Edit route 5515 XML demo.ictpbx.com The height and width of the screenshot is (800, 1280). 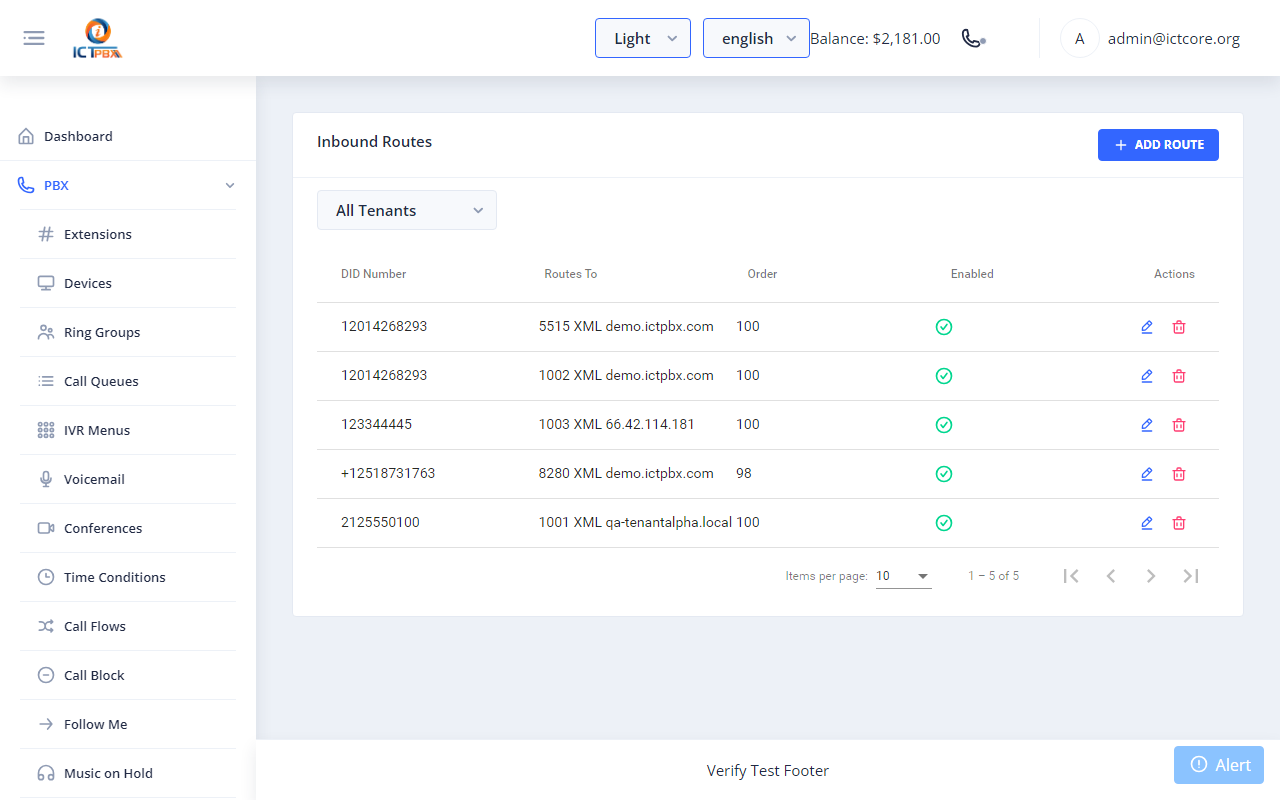tap(1147, 327)
